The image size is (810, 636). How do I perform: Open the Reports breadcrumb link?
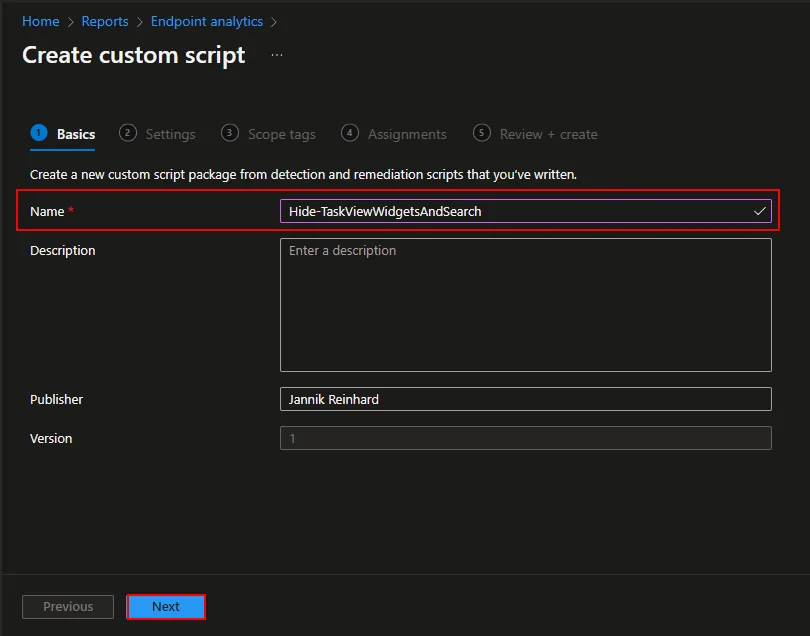tap(105, 21)
